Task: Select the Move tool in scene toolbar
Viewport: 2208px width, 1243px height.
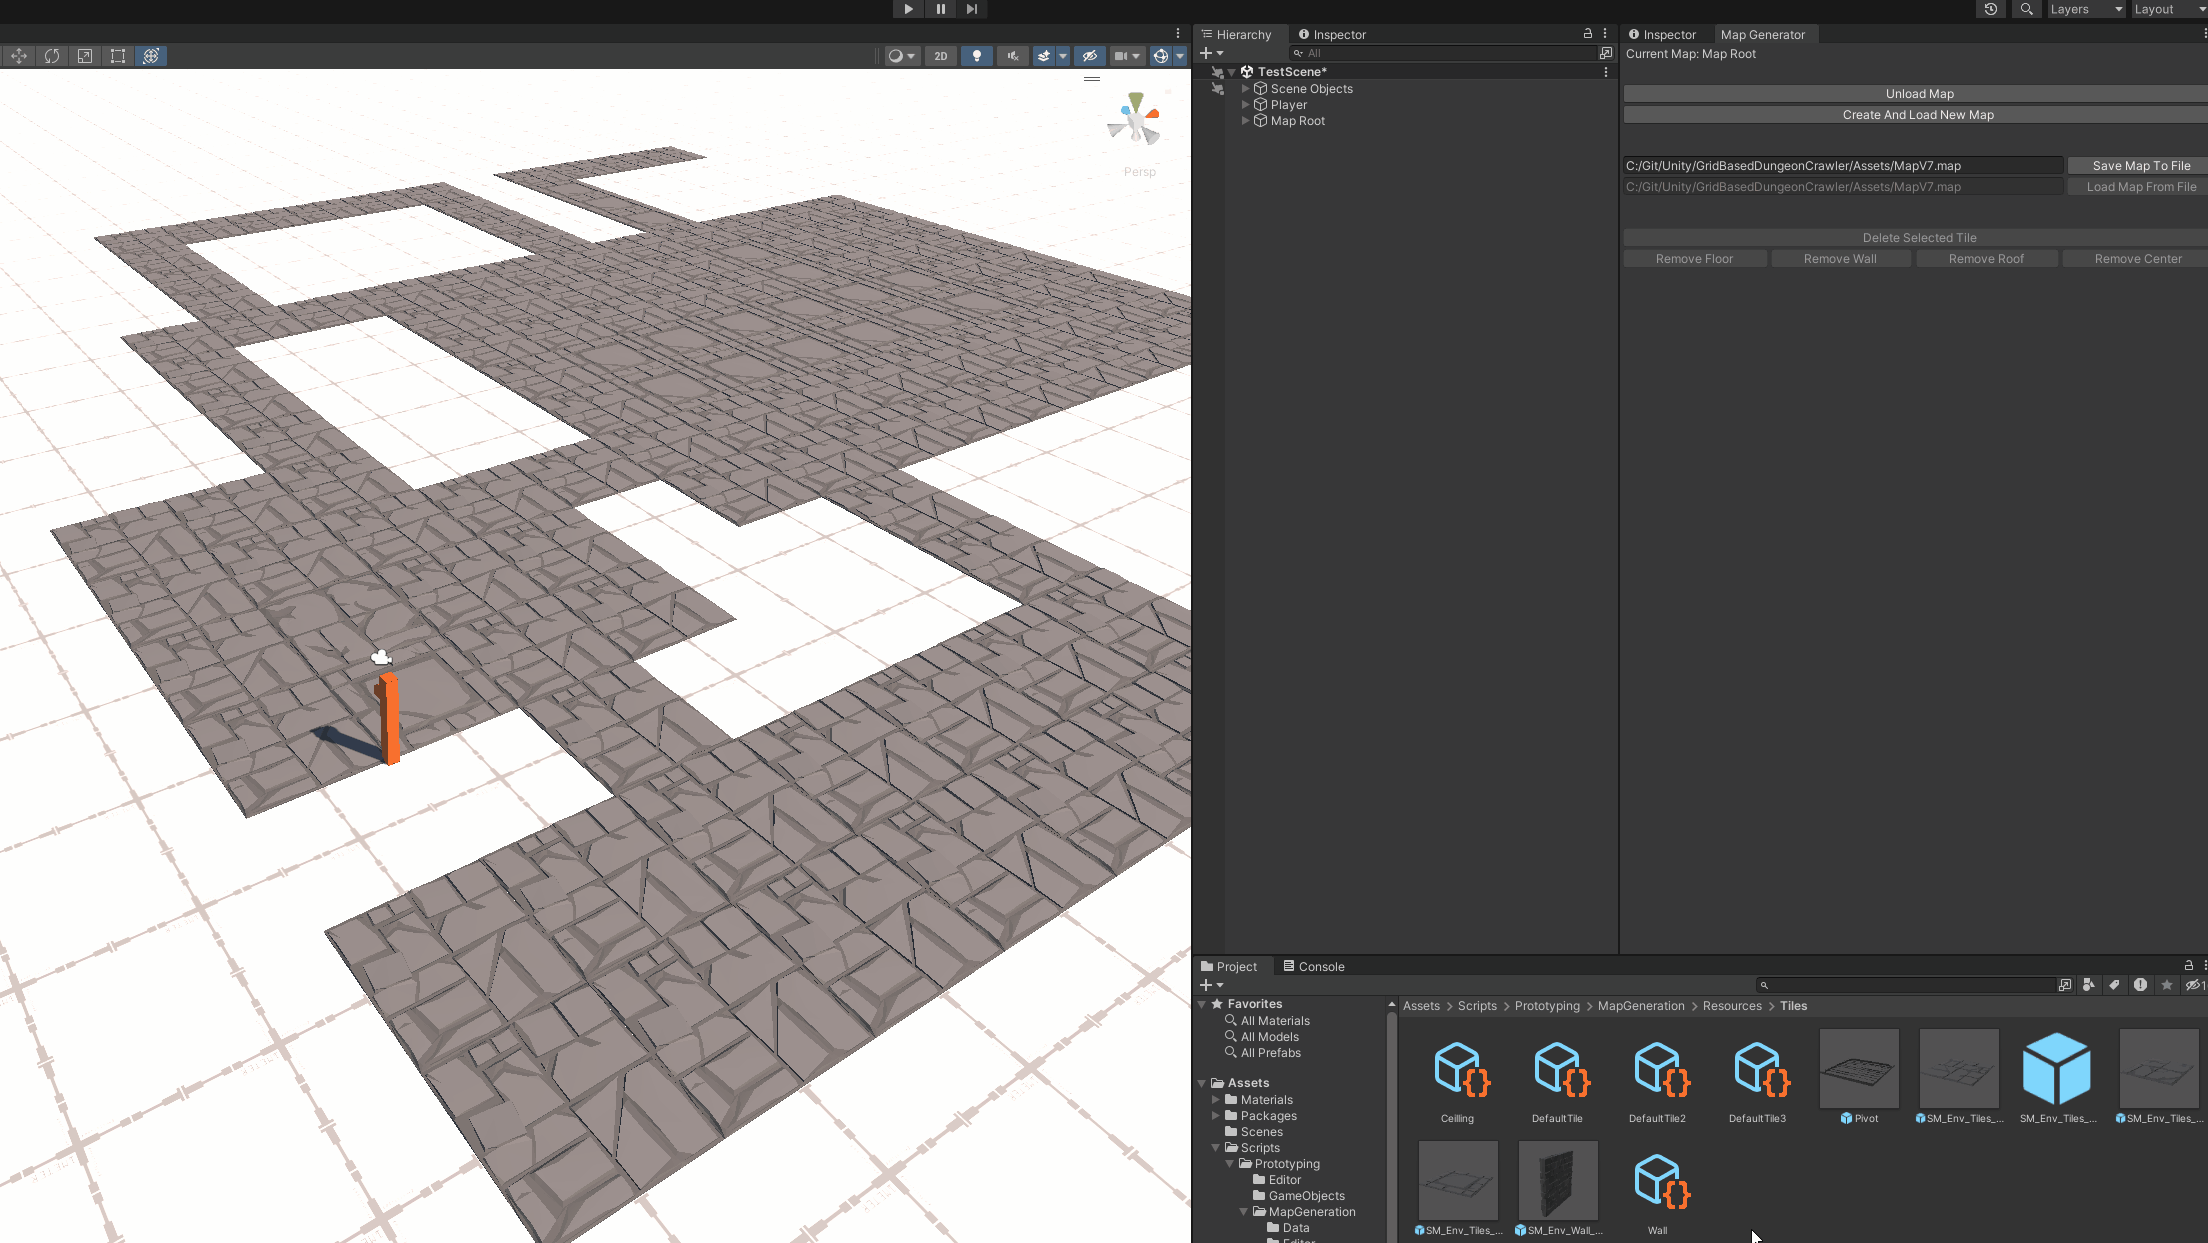Action: pyautogui.click(x=19, y=56)
